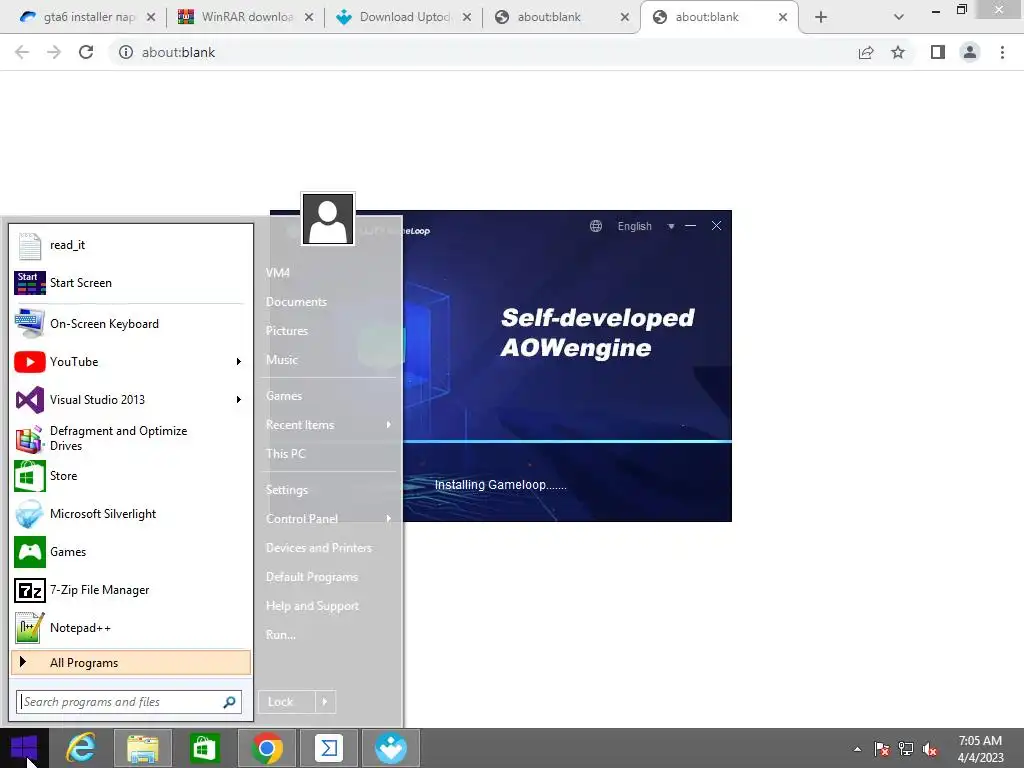Open Chrome profile avatar
Viewport: 1024px width, 768px height.
(x=970, y=52)
